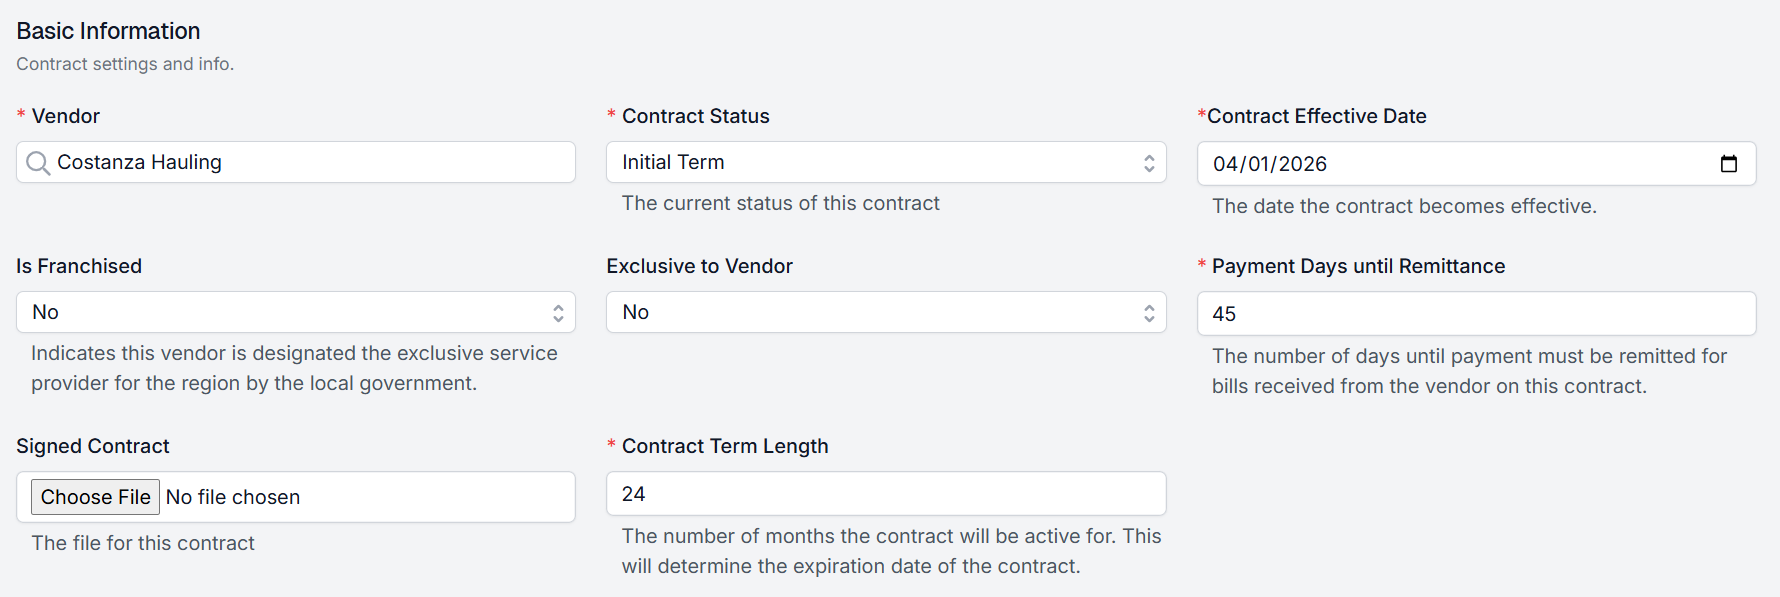The height and width of the screenshot is (597, 1780).
Task: Click the Contract Term Length label
Action: (725, 446)
